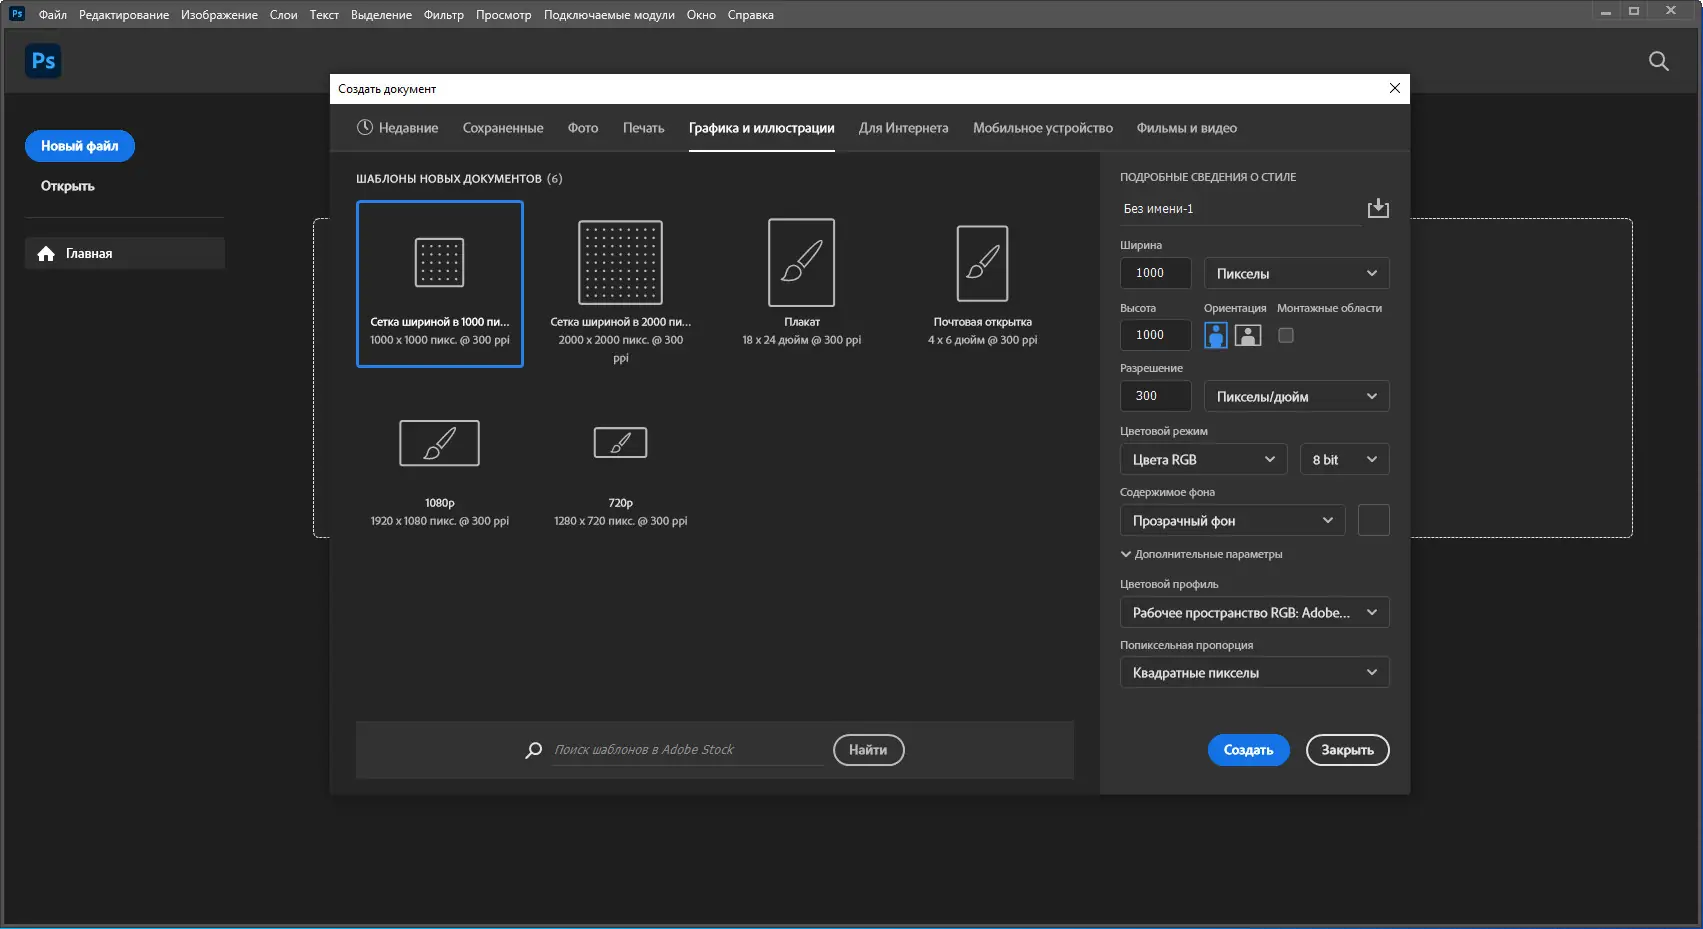Pick the 720p template icon
This screenshot has height=929, width=1703.
click(x=620, y=442)
